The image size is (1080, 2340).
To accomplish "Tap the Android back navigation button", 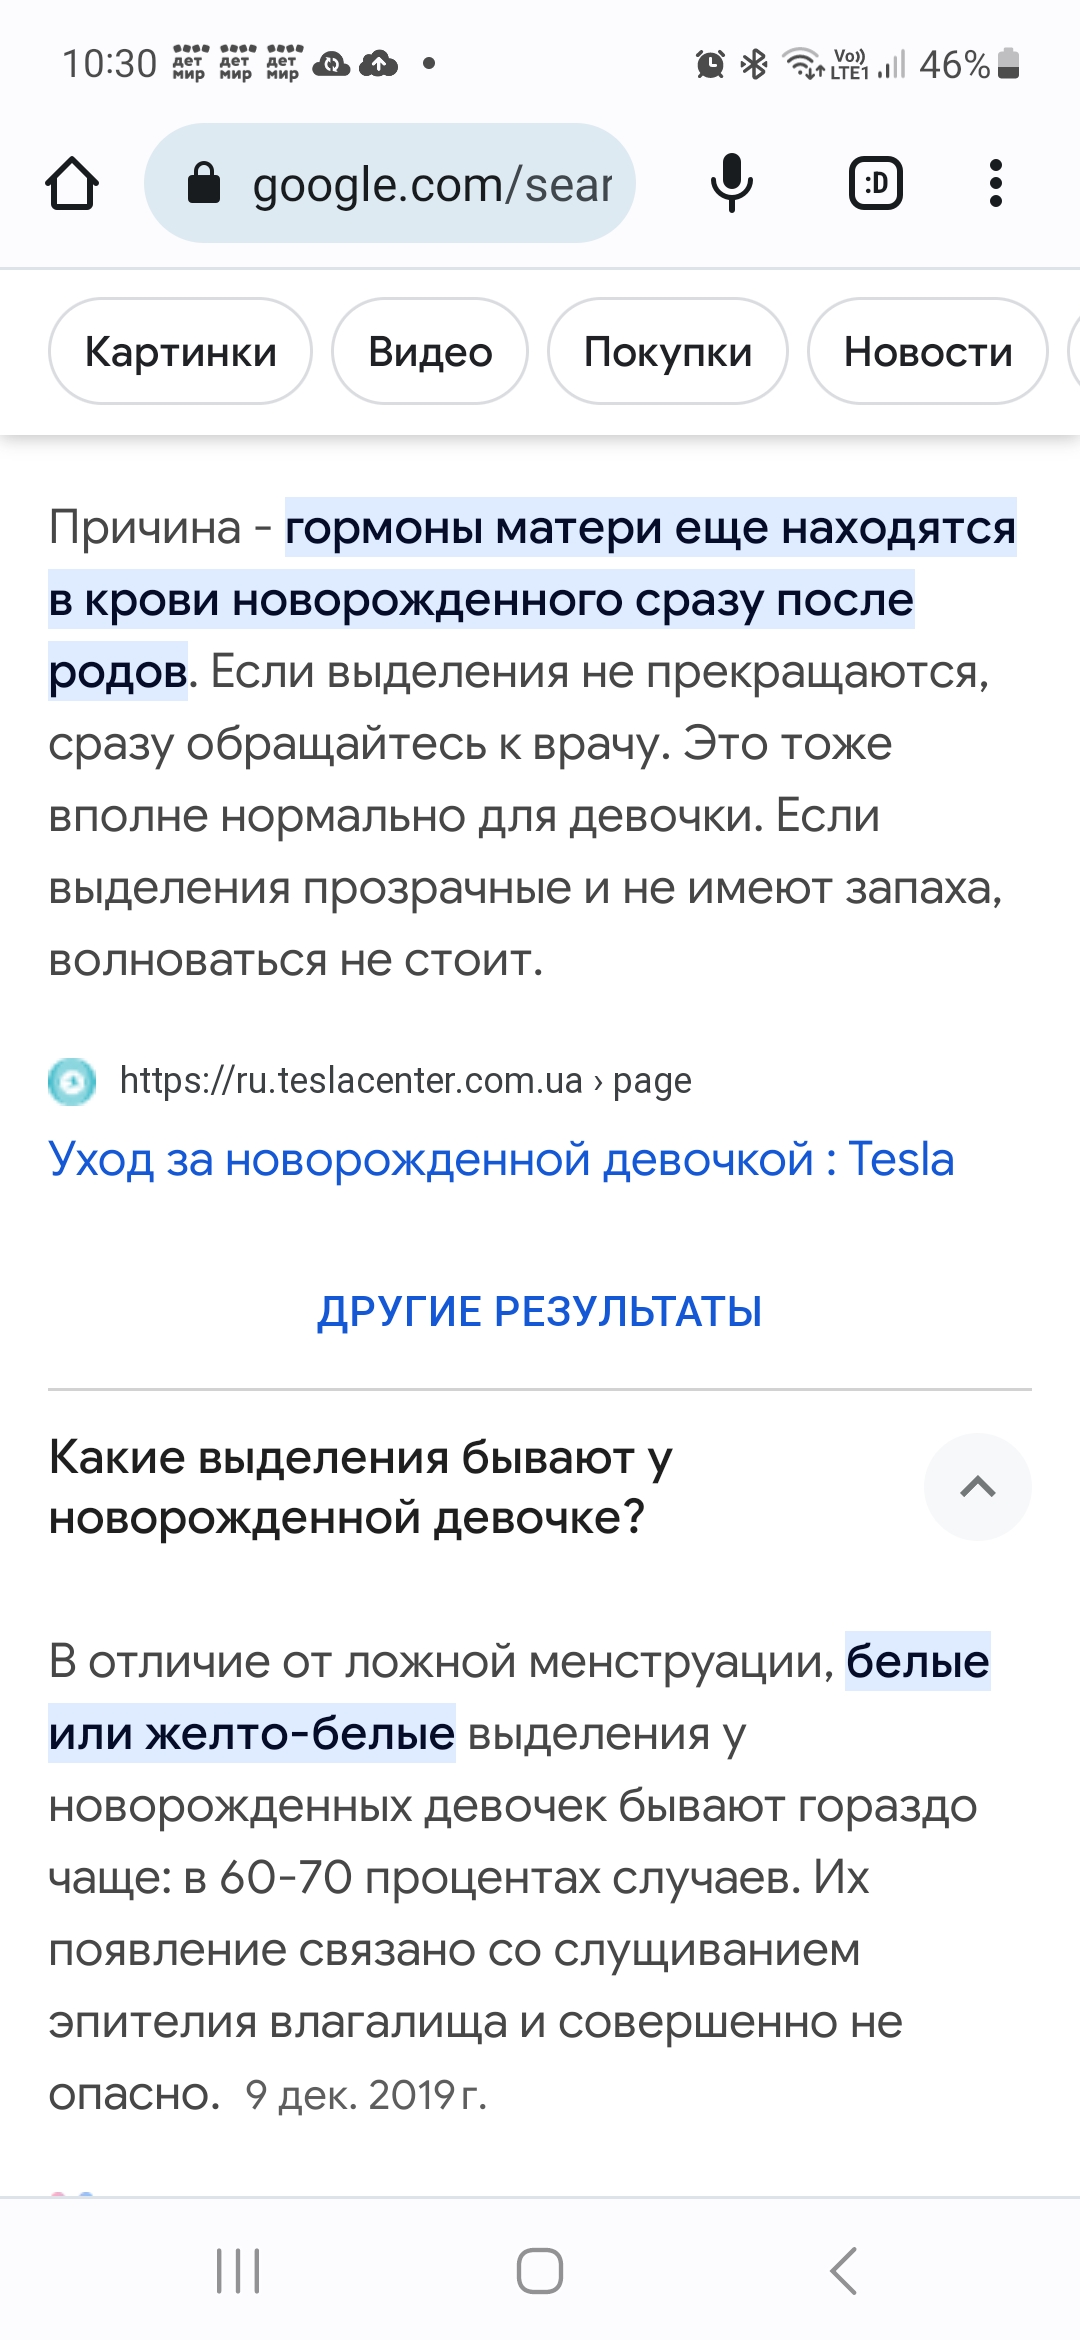I will point(843,2270).
